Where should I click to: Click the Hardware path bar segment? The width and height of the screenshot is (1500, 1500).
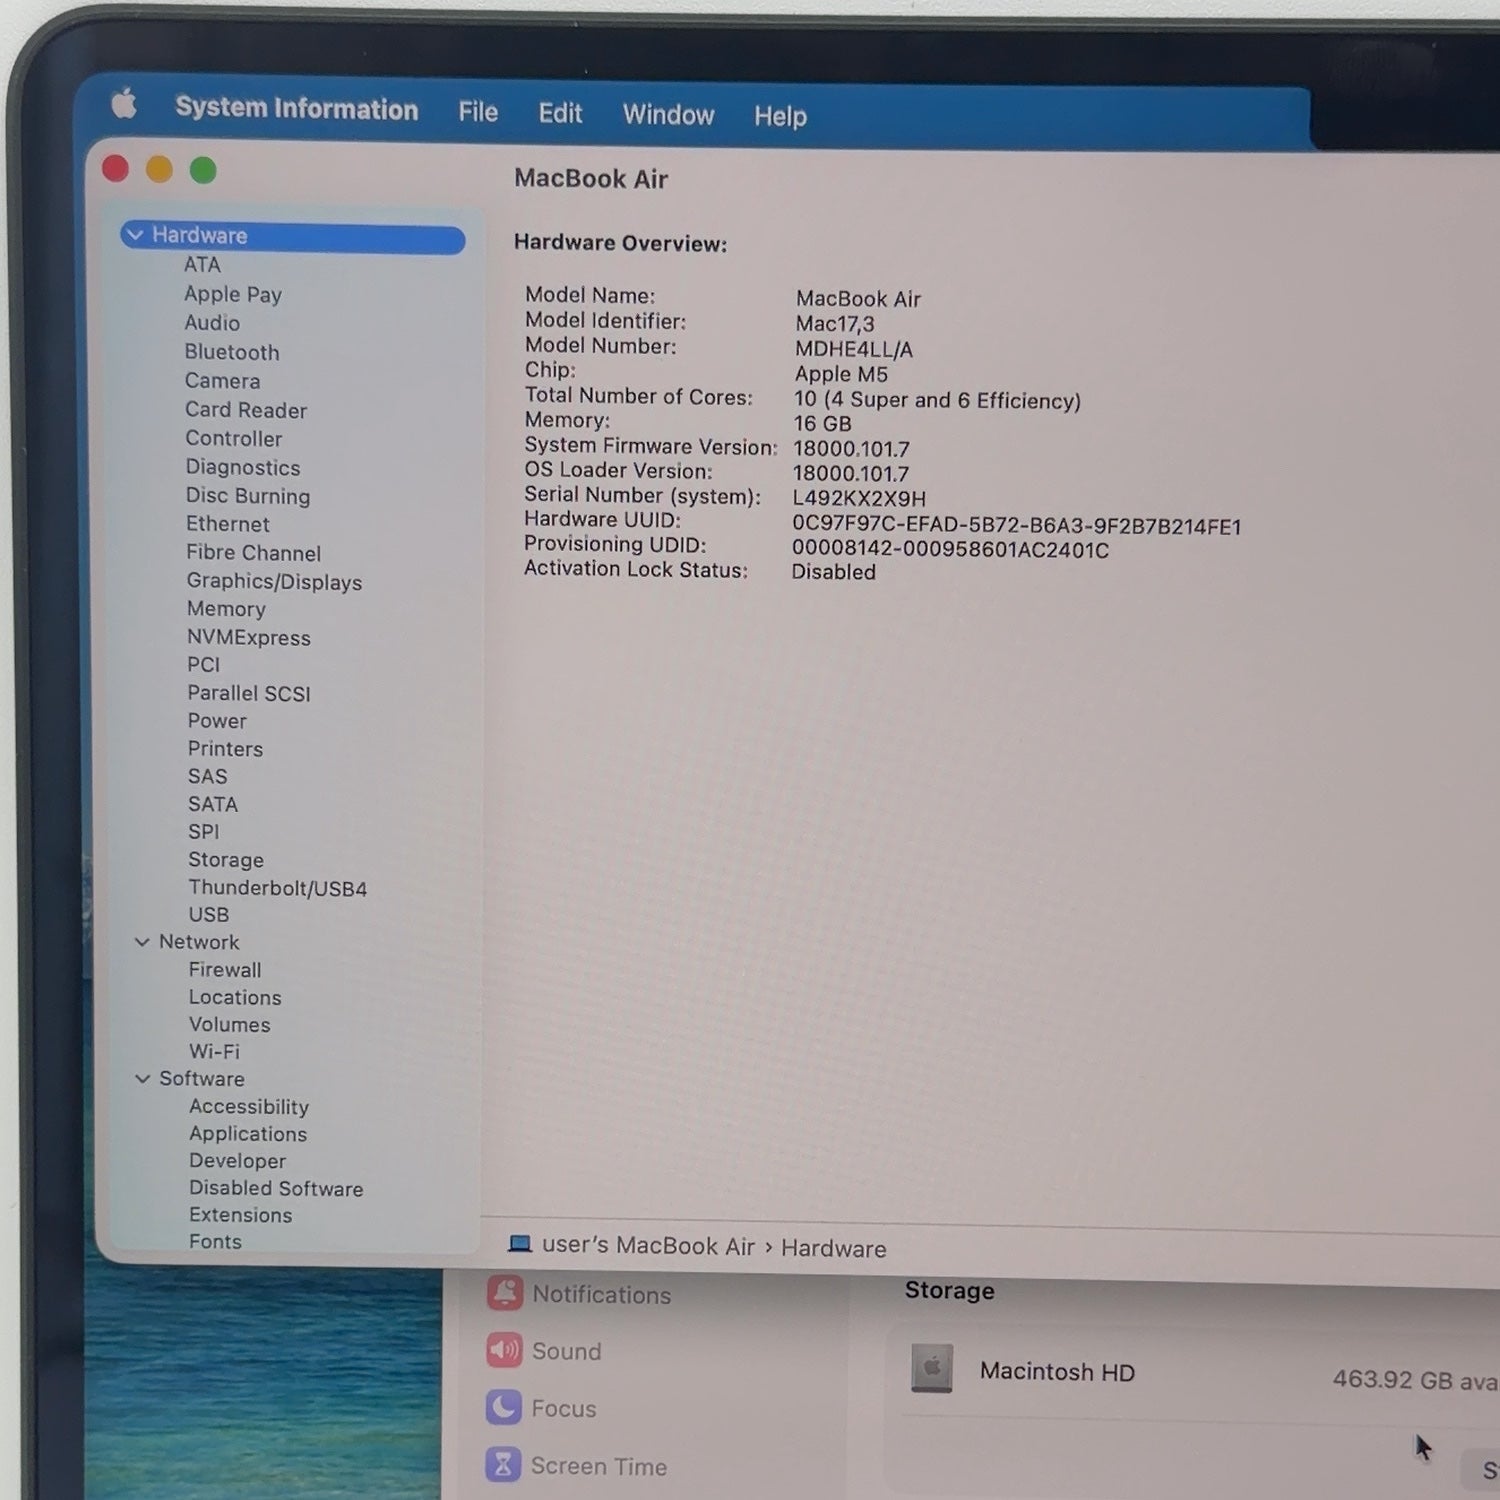833,1249
